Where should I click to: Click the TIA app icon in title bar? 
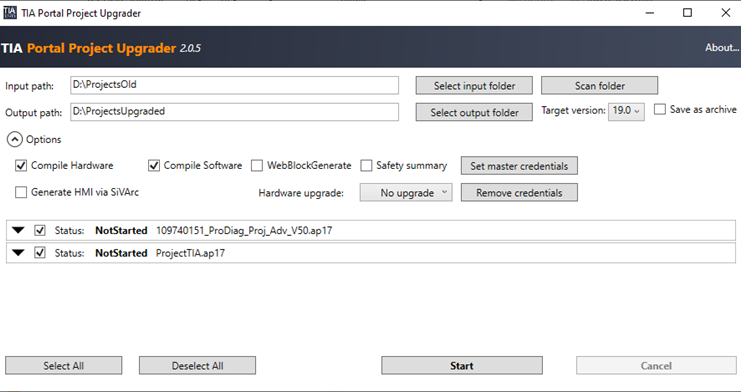9,13
